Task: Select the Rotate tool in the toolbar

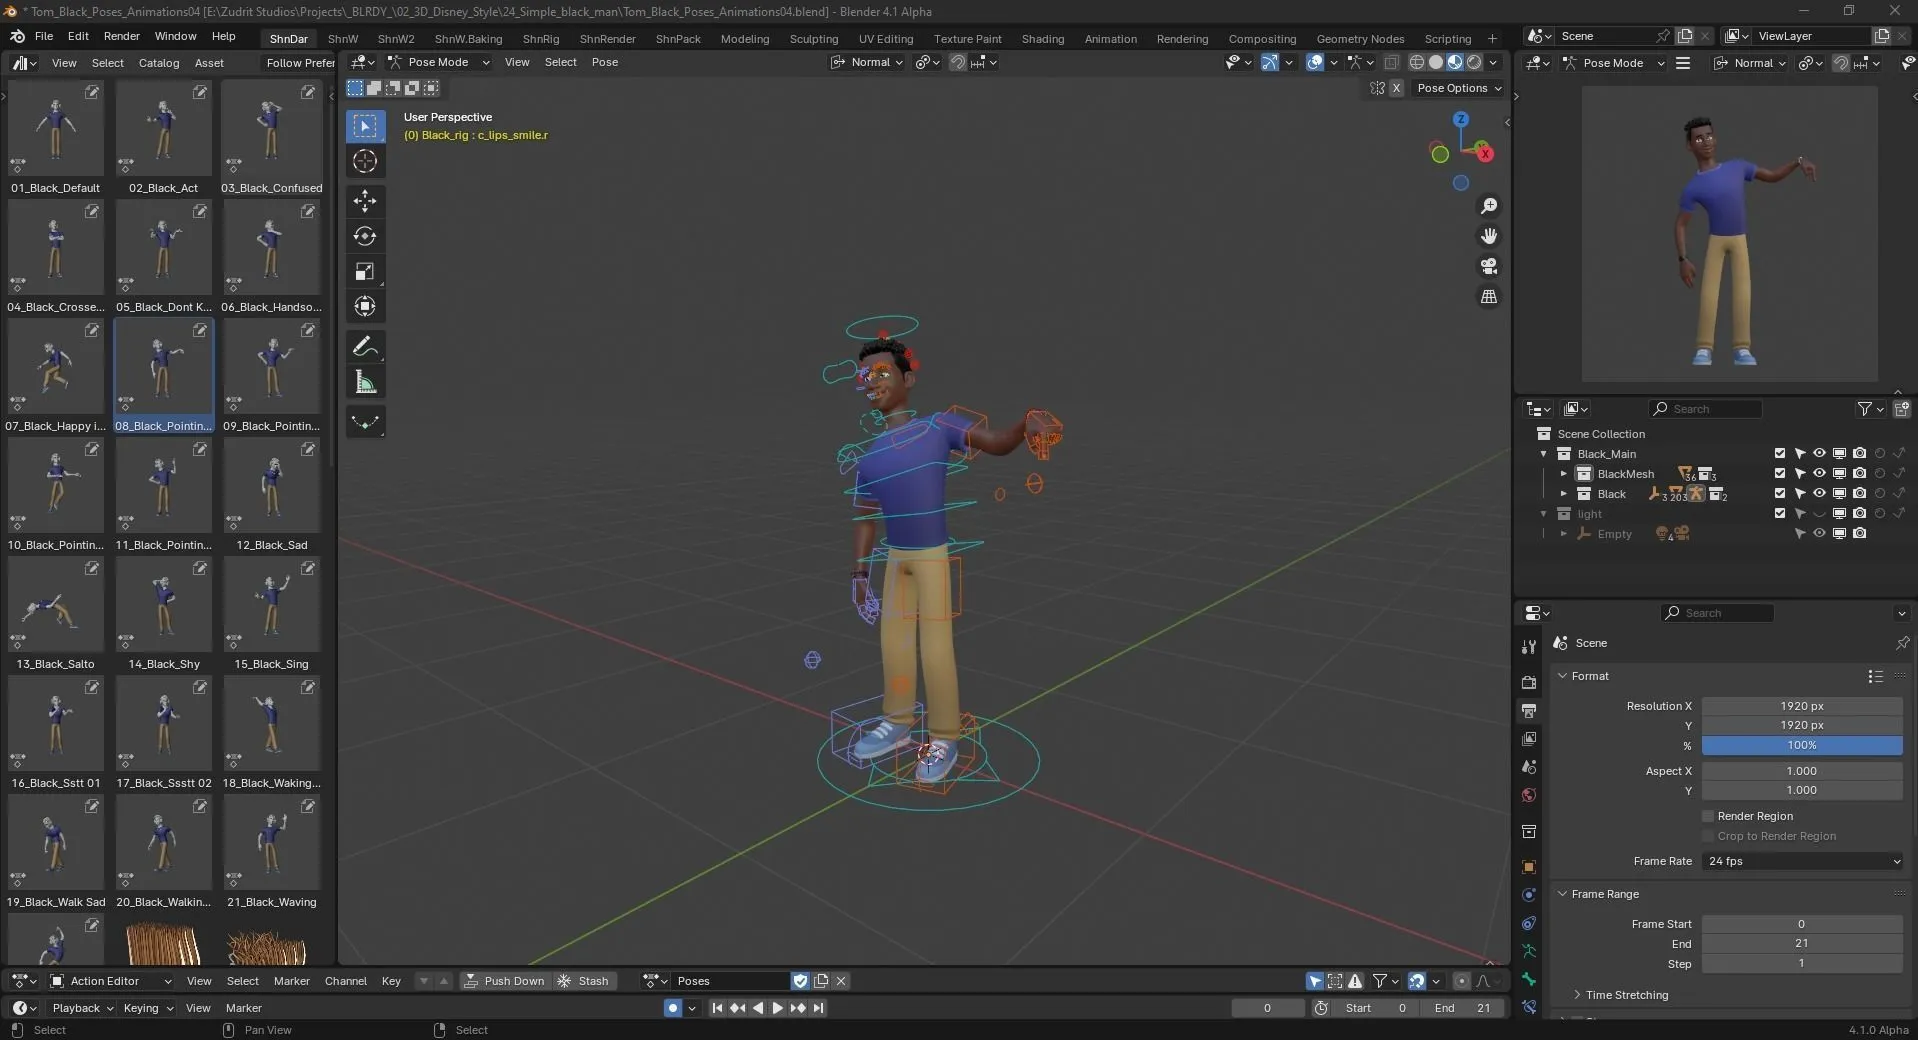Action: (364, 236)
